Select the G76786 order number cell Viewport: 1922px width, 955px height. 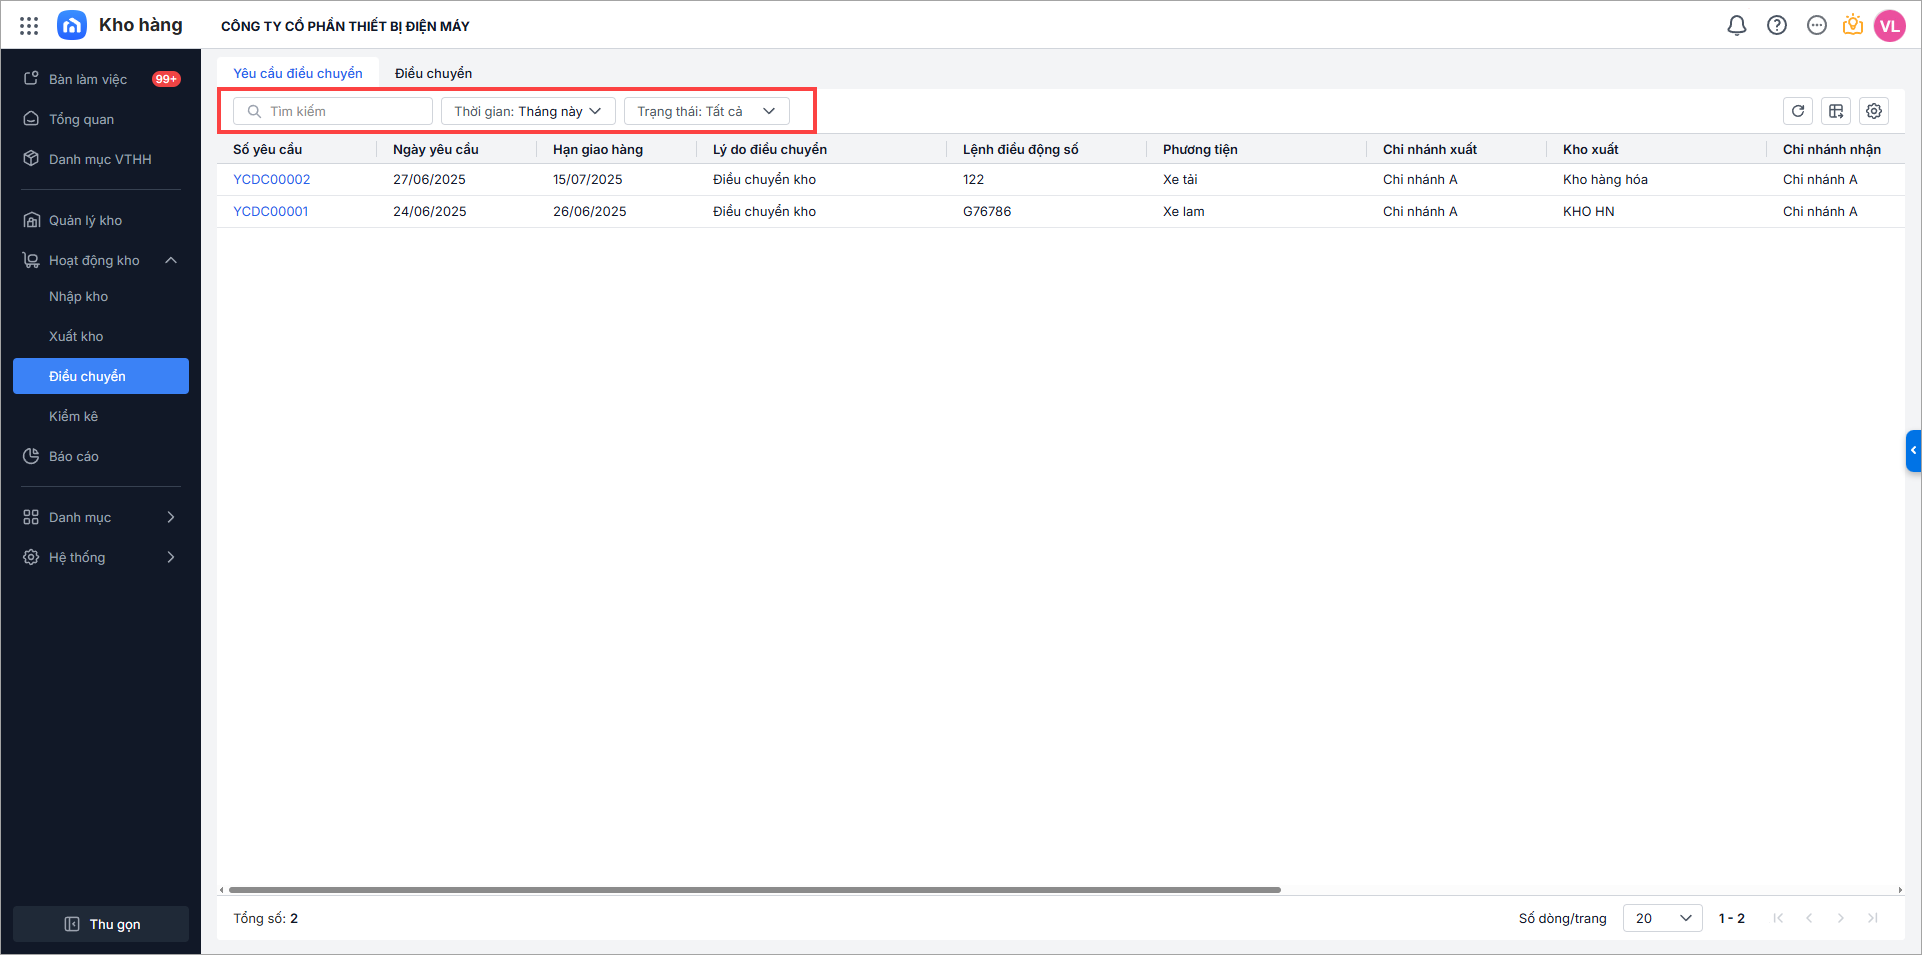[x=987, y=211]
